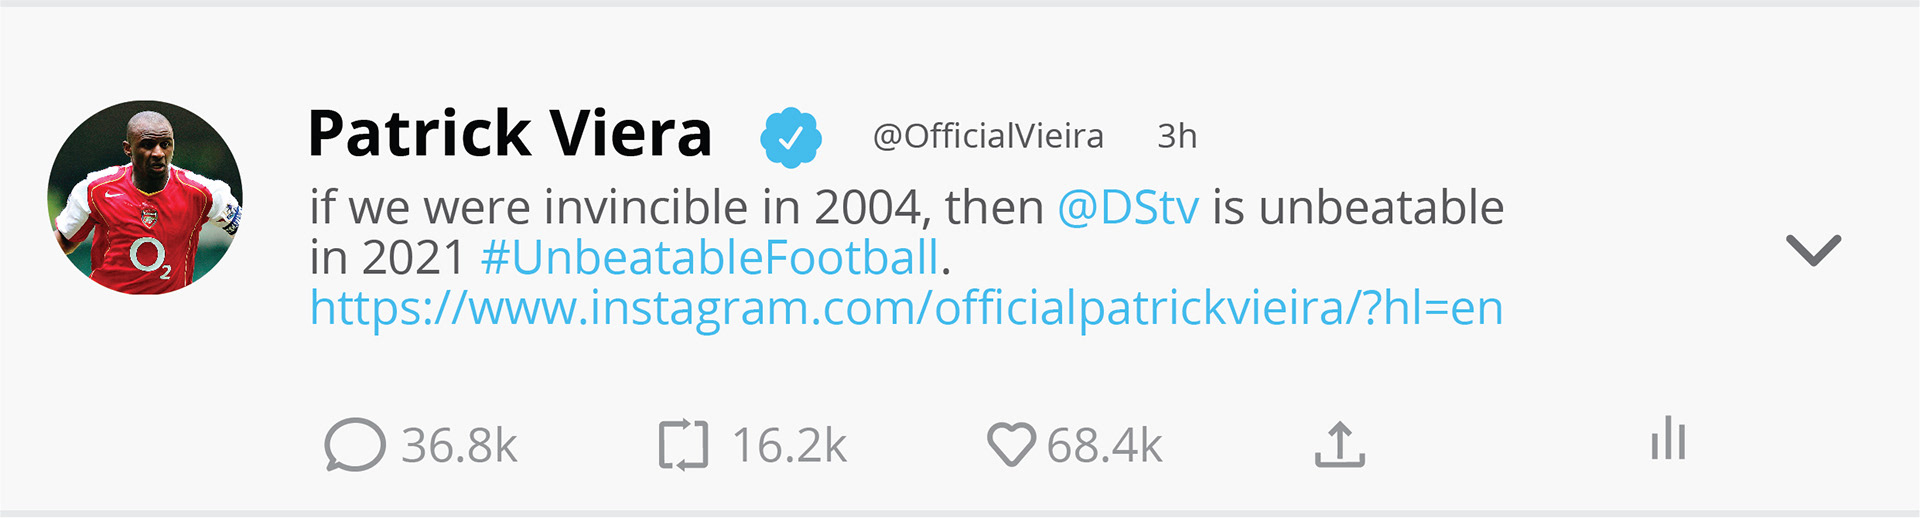Open tweet analytics bar chart icon

point(1668,439)
